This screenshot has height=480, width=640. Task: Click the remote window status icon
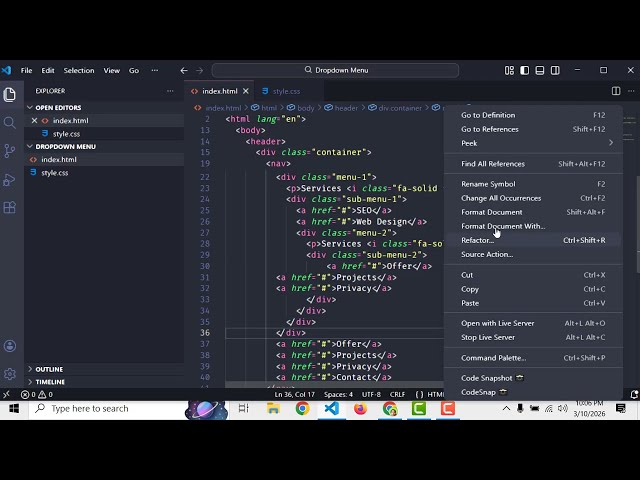click(x=6, y=394)
